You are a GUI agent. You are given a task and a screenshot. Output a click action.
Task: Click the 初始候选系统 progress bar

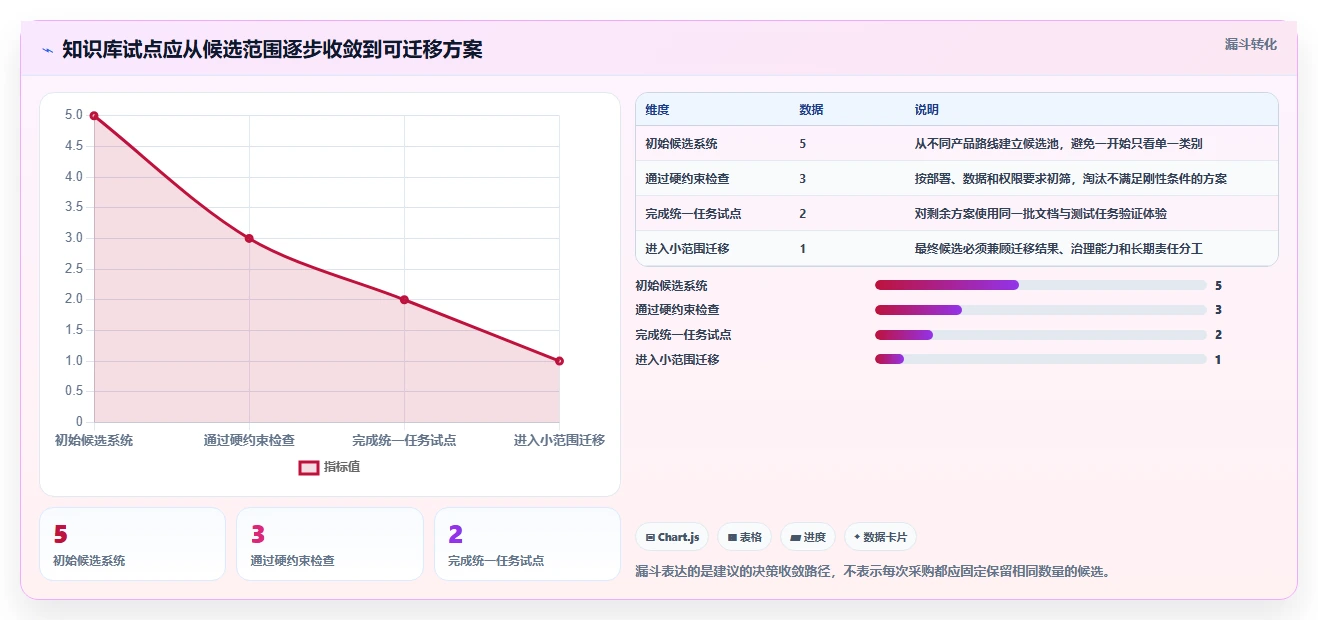click(x=1040, y=285)
